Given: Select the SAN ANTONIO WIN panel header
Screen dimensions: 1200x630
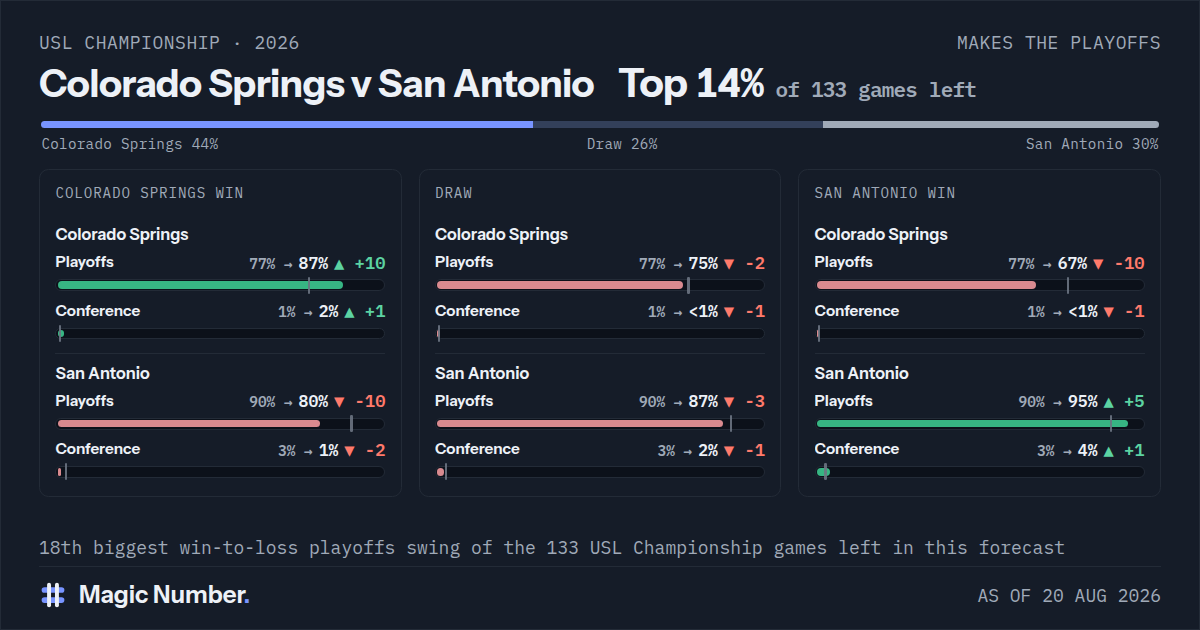Looking at the screenshot, I should click(885, 193).
